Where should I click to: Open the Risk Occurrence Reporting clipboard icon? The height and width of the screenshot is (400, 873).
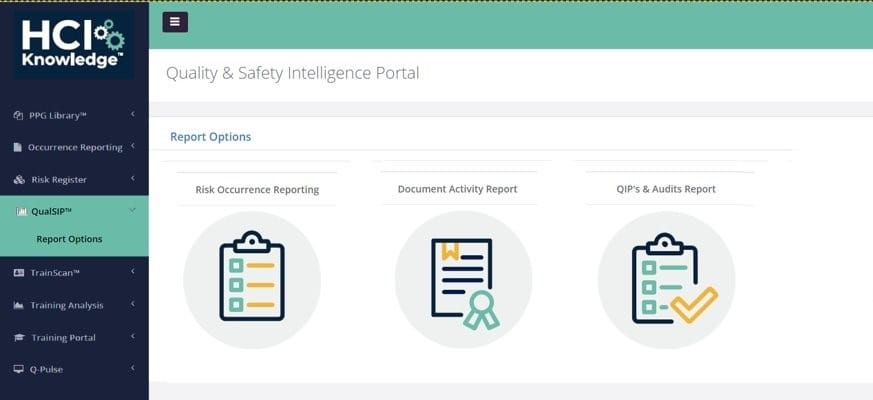coord(252,280)
